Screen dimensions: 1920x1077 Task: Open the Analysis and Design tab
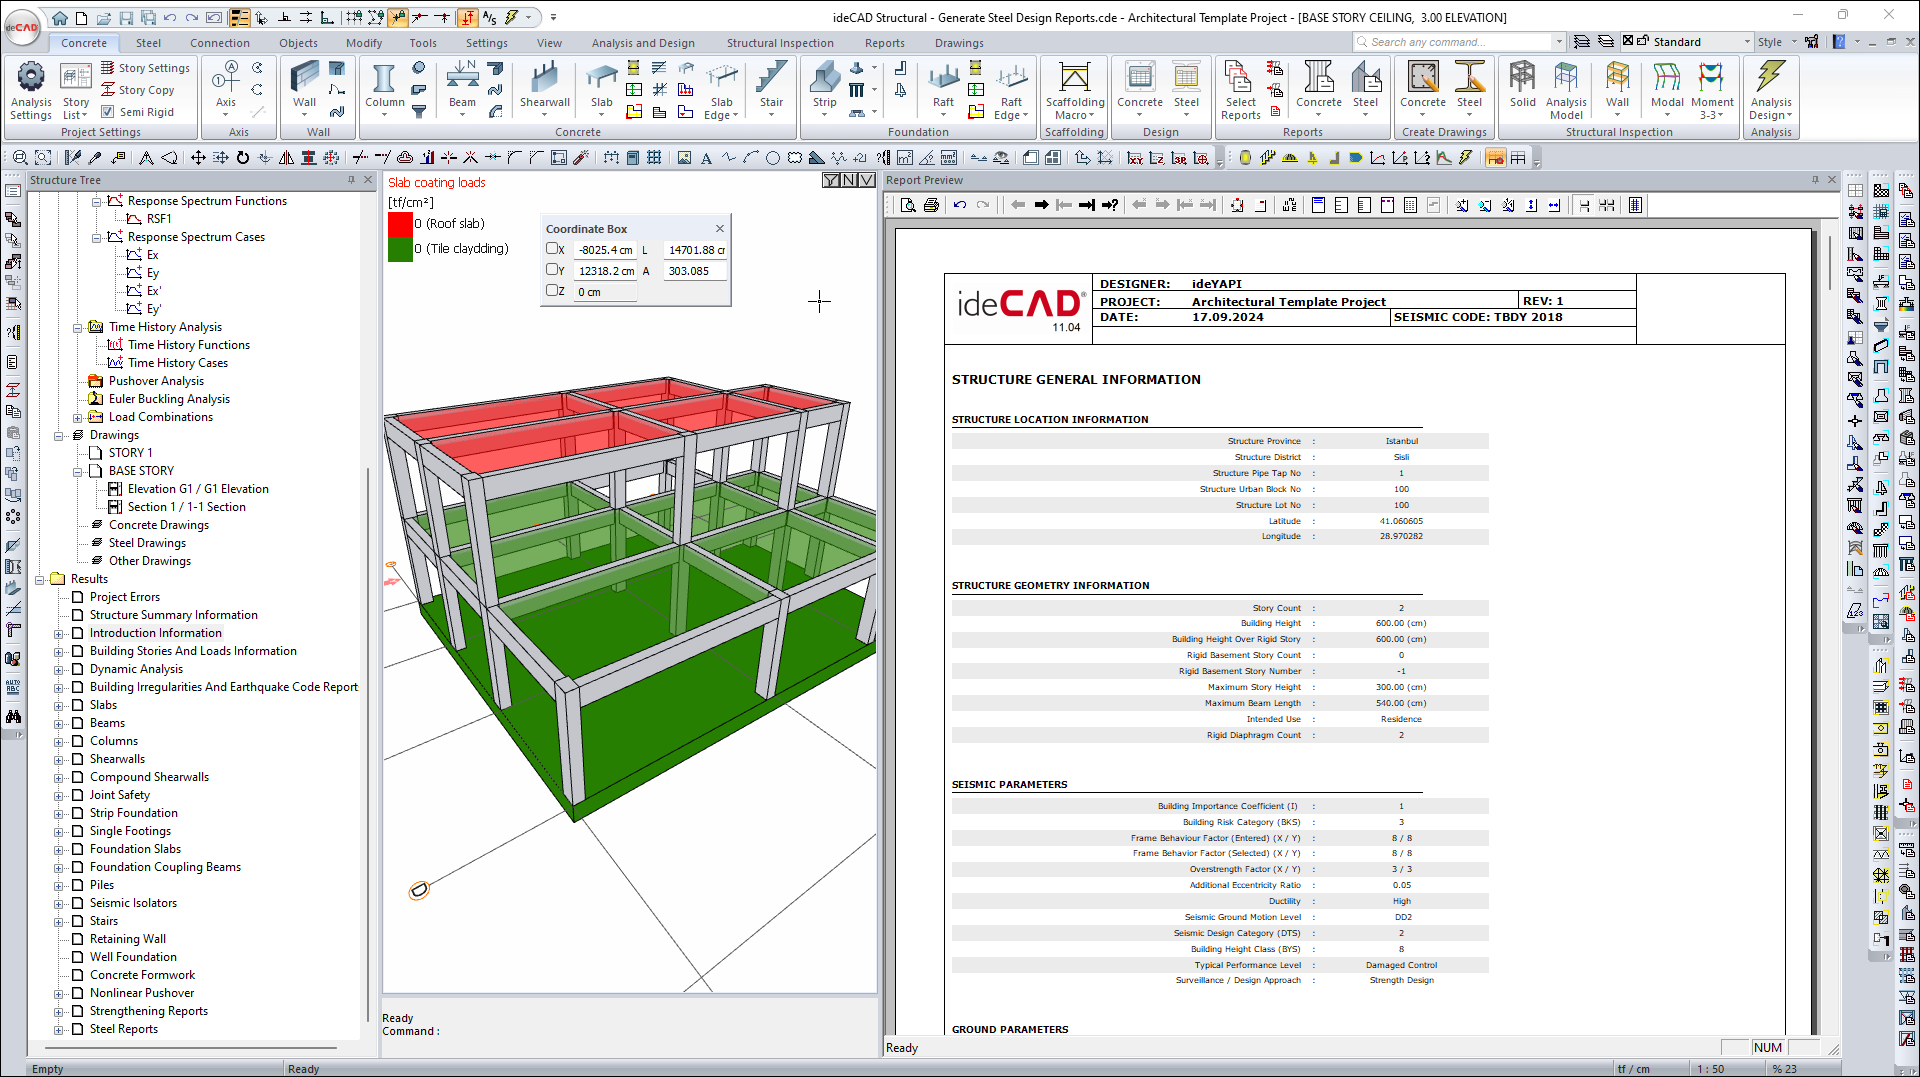[642, 43]
